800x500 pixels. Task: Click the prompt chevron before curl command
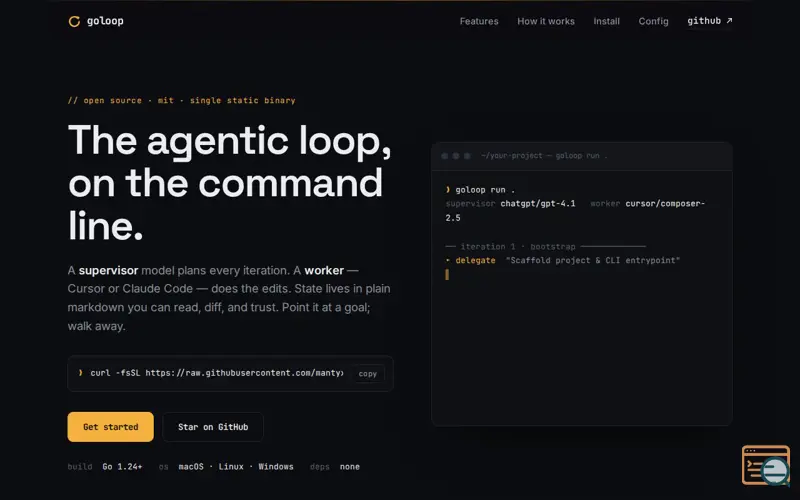80,373
